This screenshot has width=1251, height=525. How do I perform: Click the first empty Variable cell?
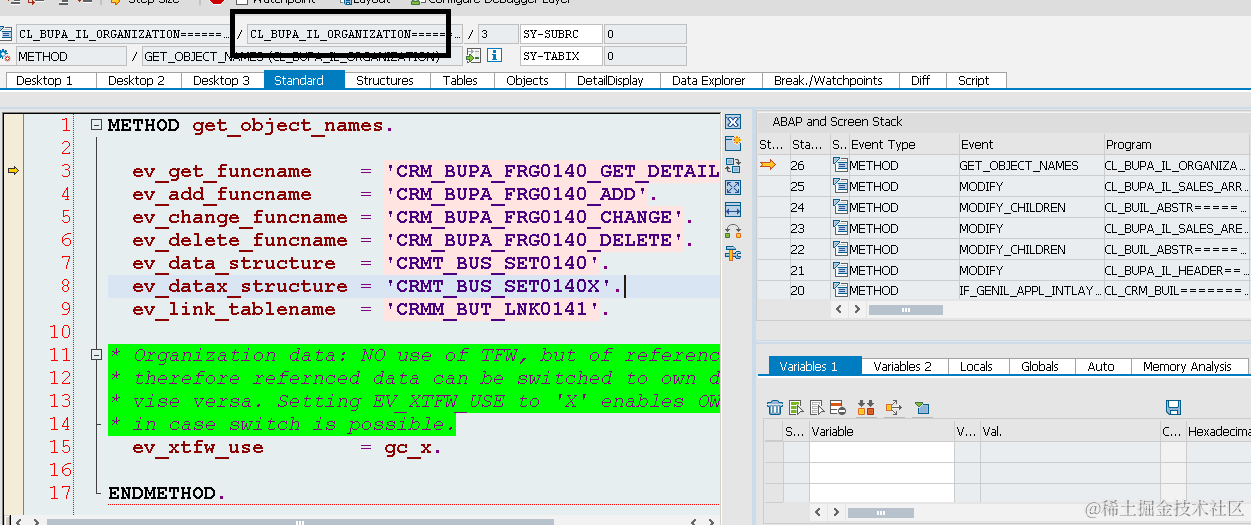coord(880,452)
